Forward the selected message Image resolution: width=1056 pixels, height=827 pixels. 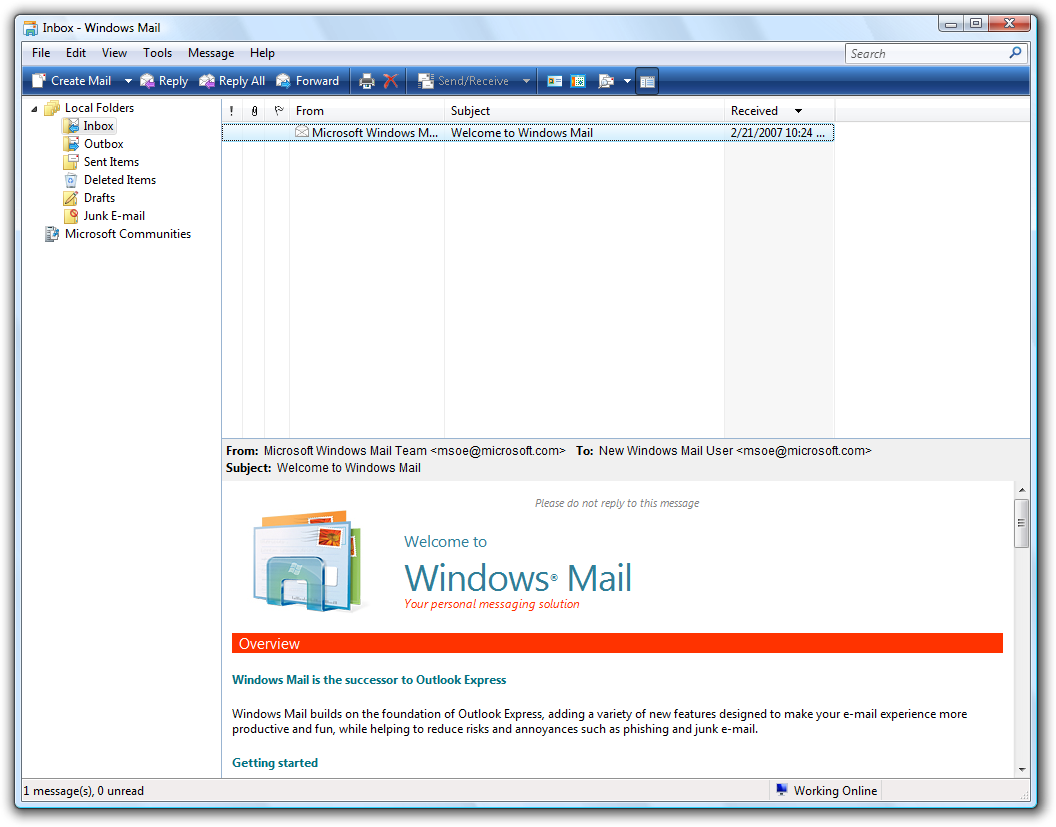tap(308, 81)
